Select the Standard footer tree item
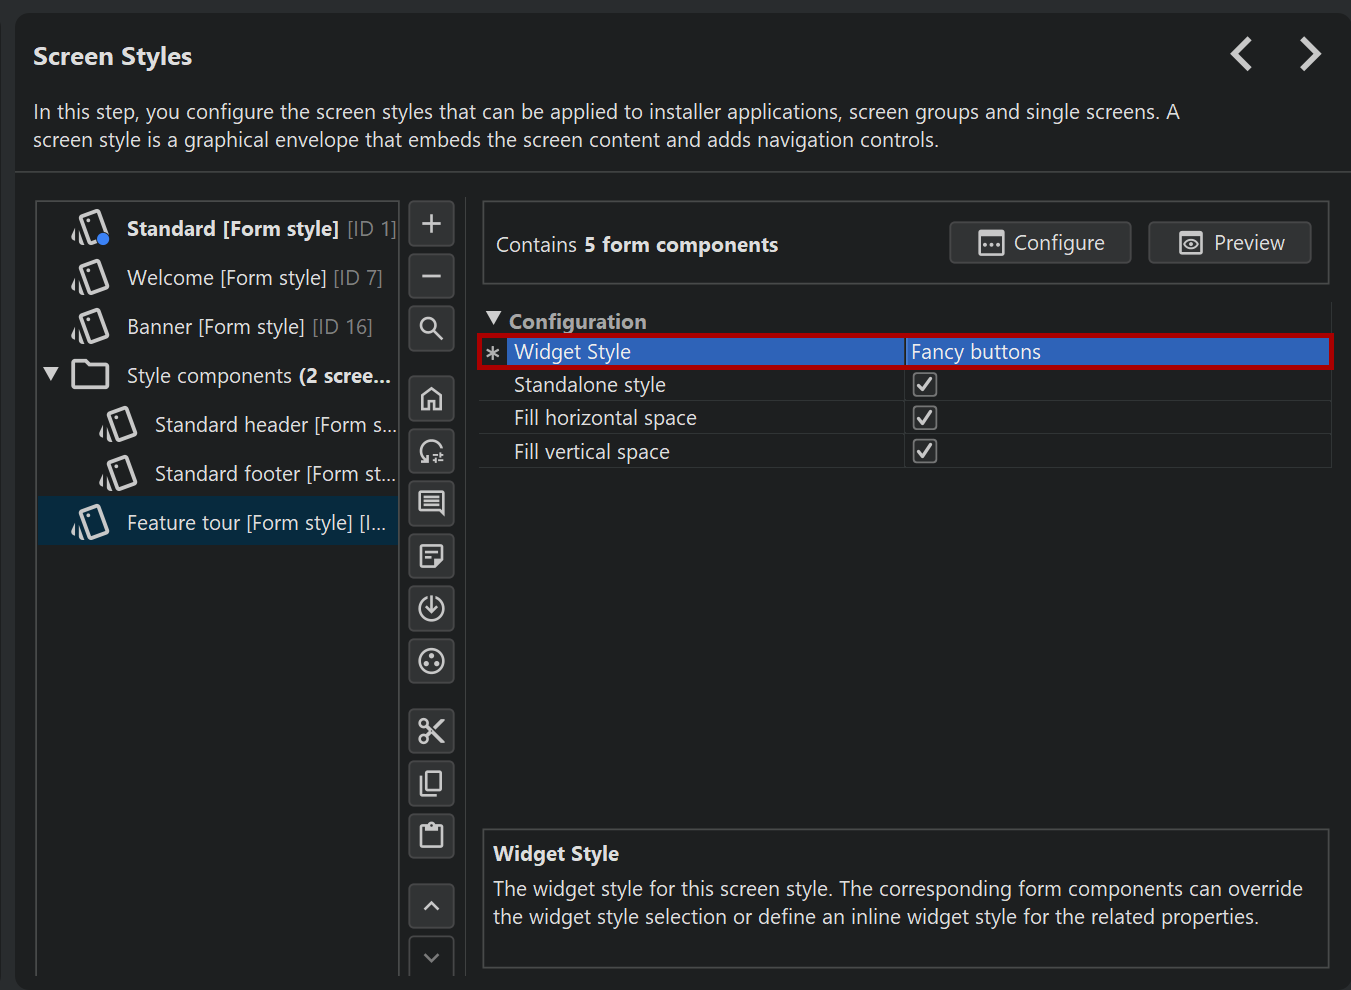Screen dimensions: 1351x990 coord(274,474)
